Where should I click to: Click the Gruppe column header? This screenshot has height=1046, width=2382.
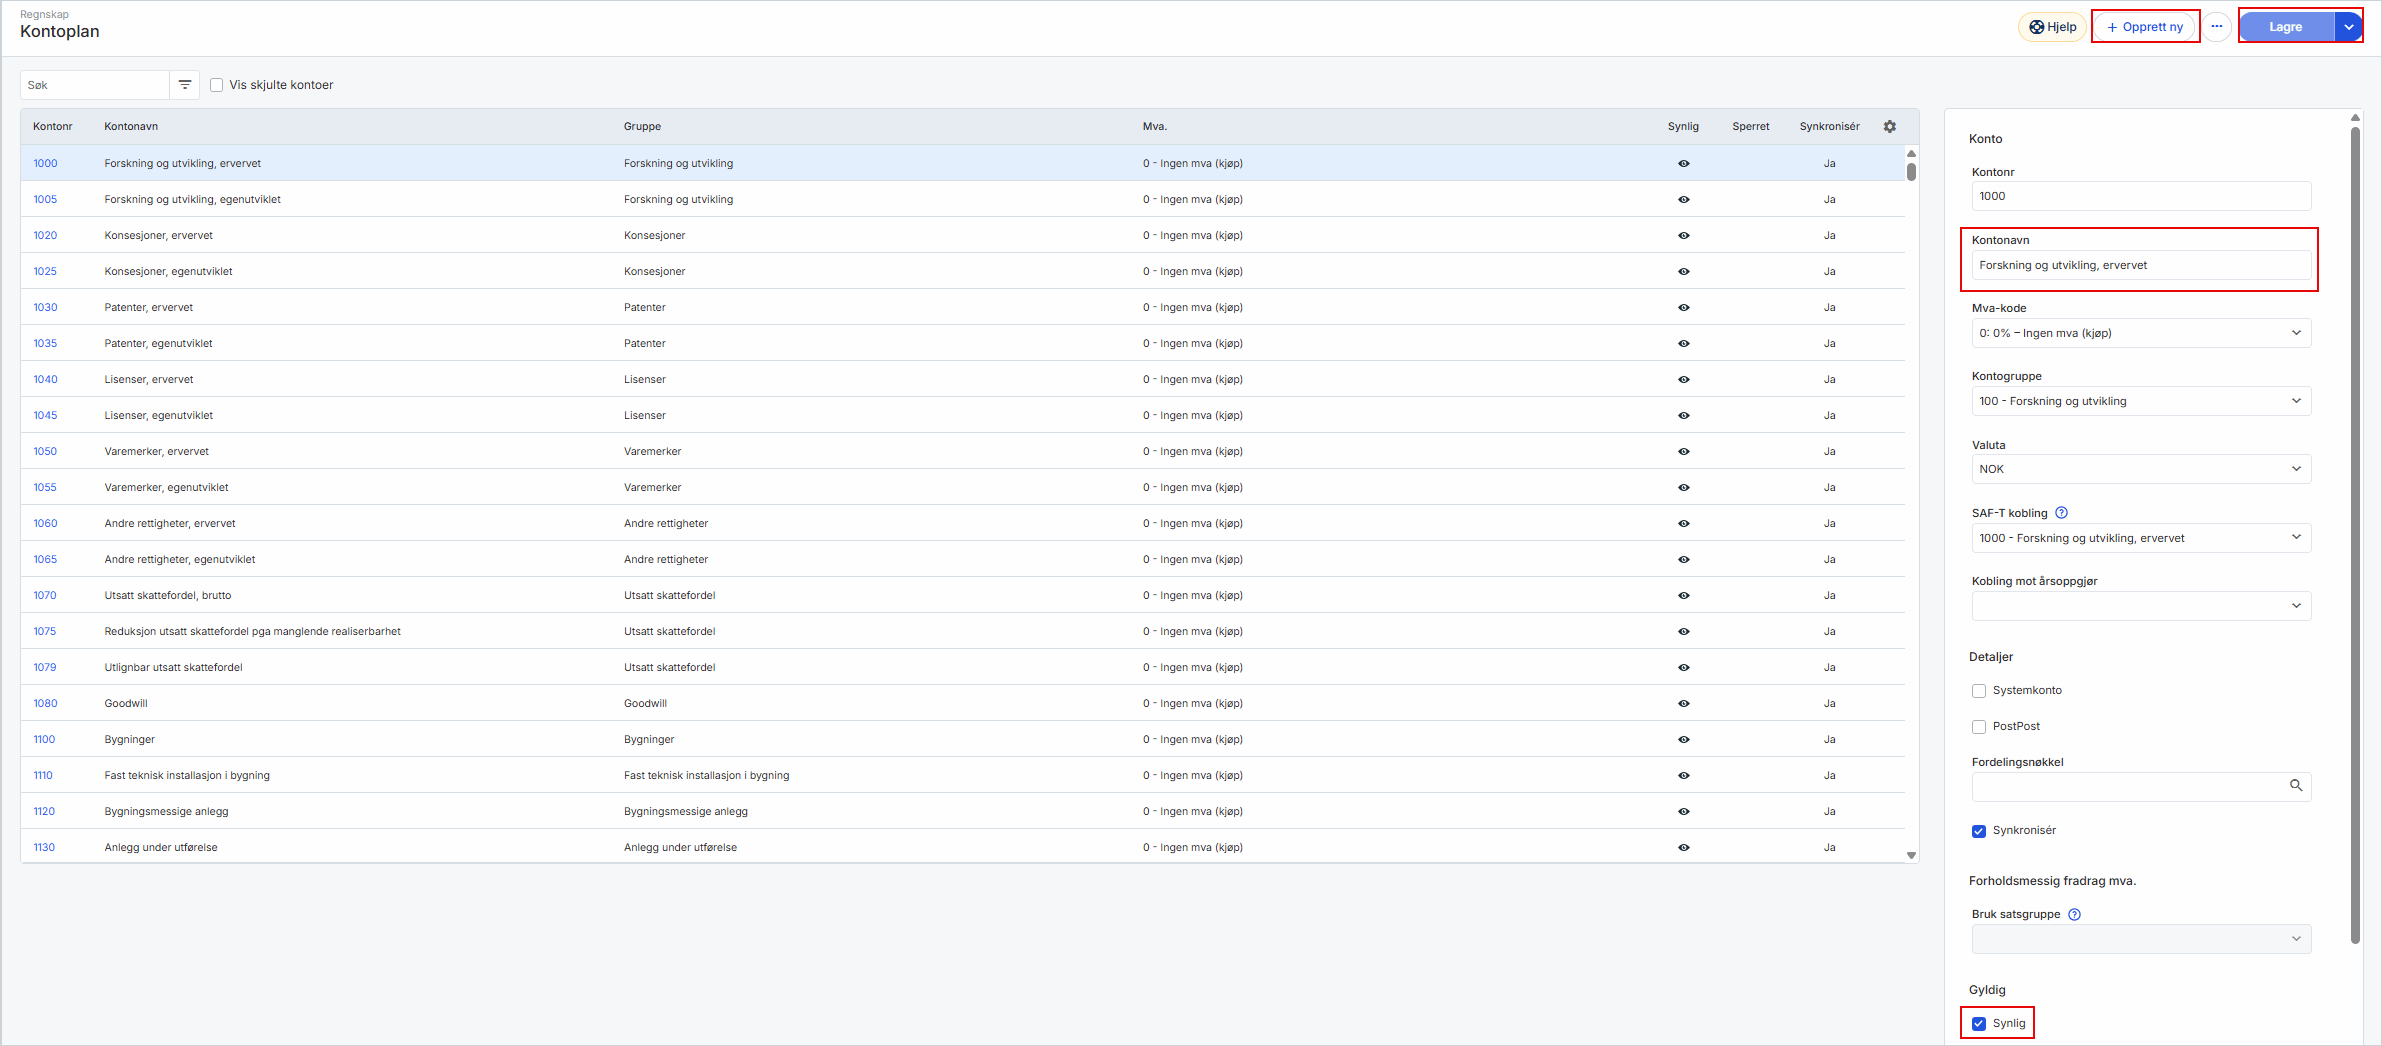point(642,127)
